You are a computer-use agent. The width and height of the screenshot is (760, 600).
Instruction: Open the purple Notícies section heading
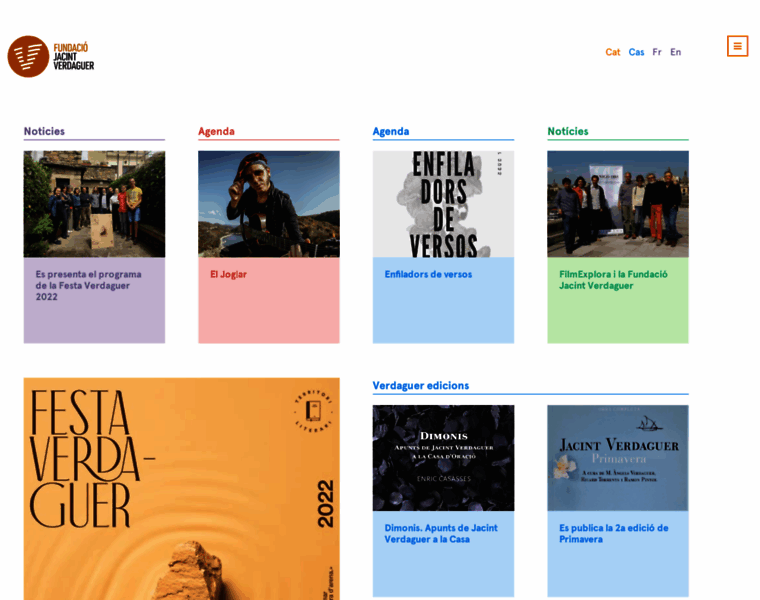[44, 131]
